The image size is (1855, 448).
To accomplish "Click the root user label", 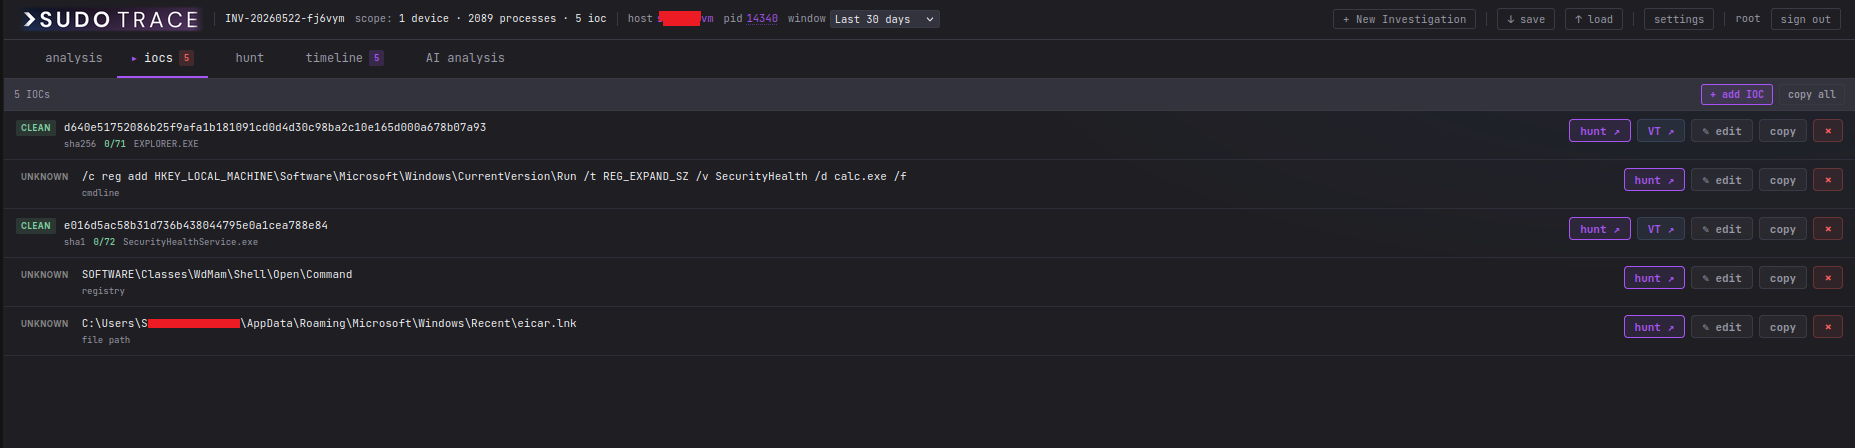I will (1748, 19).
